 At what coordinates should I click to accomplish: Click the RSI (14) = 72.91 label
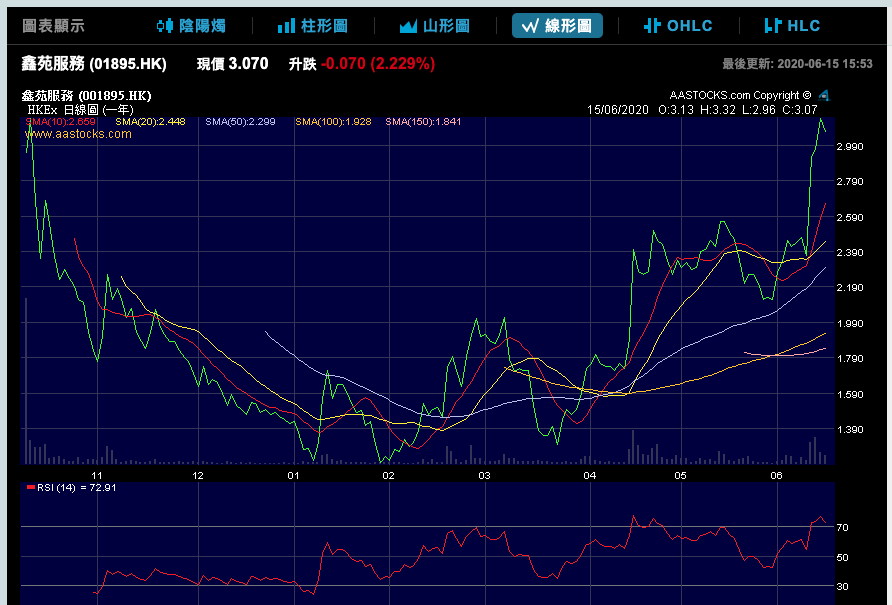(x=72, y=488)
